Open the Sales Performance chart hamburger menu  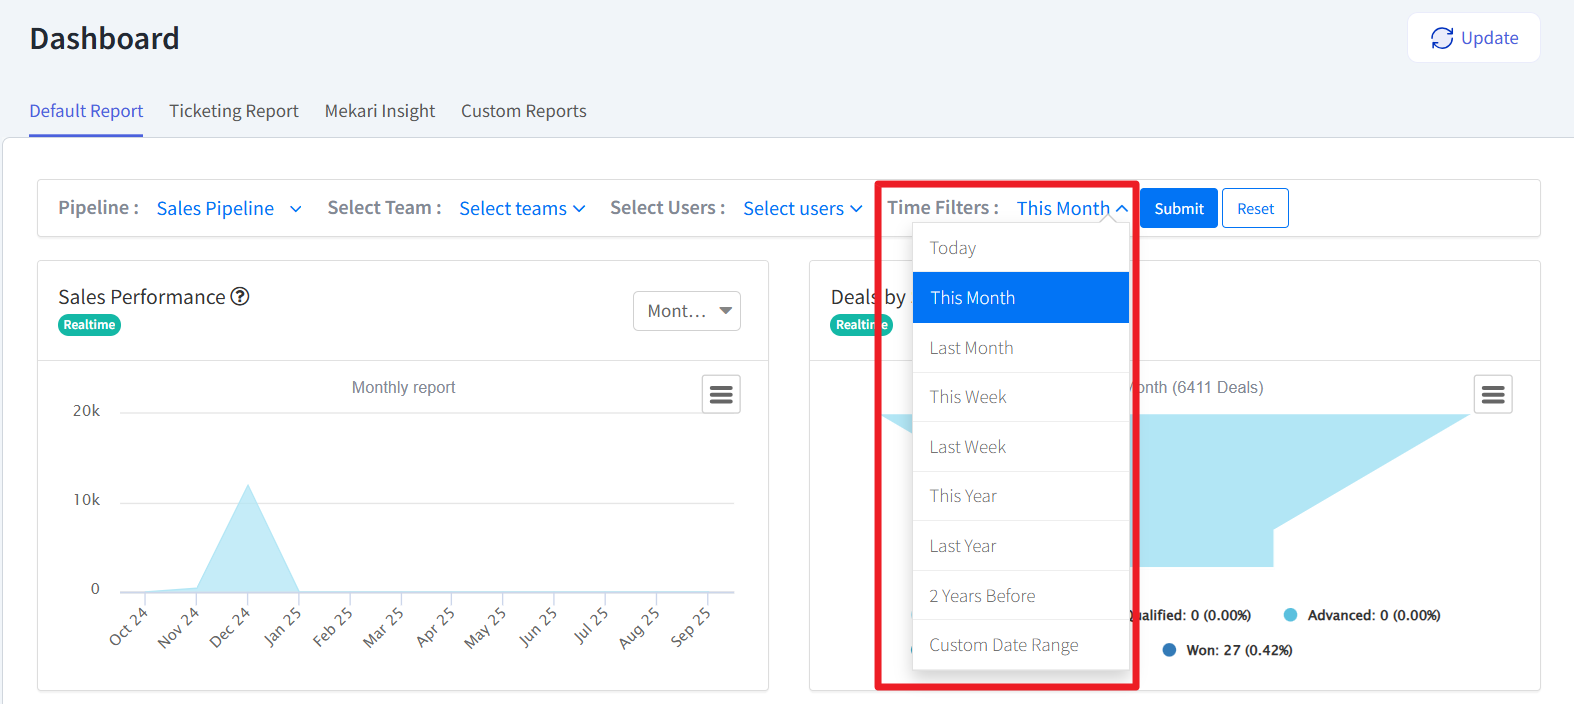coord(721,395)
